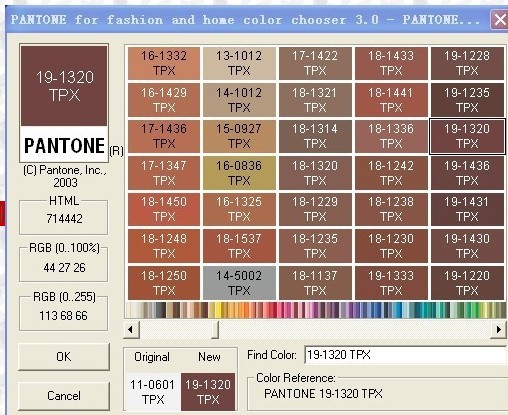Choose the 17-1422 TPX swatch
Image resolution: width=508 pixels, height=415 pixels.
315,63
